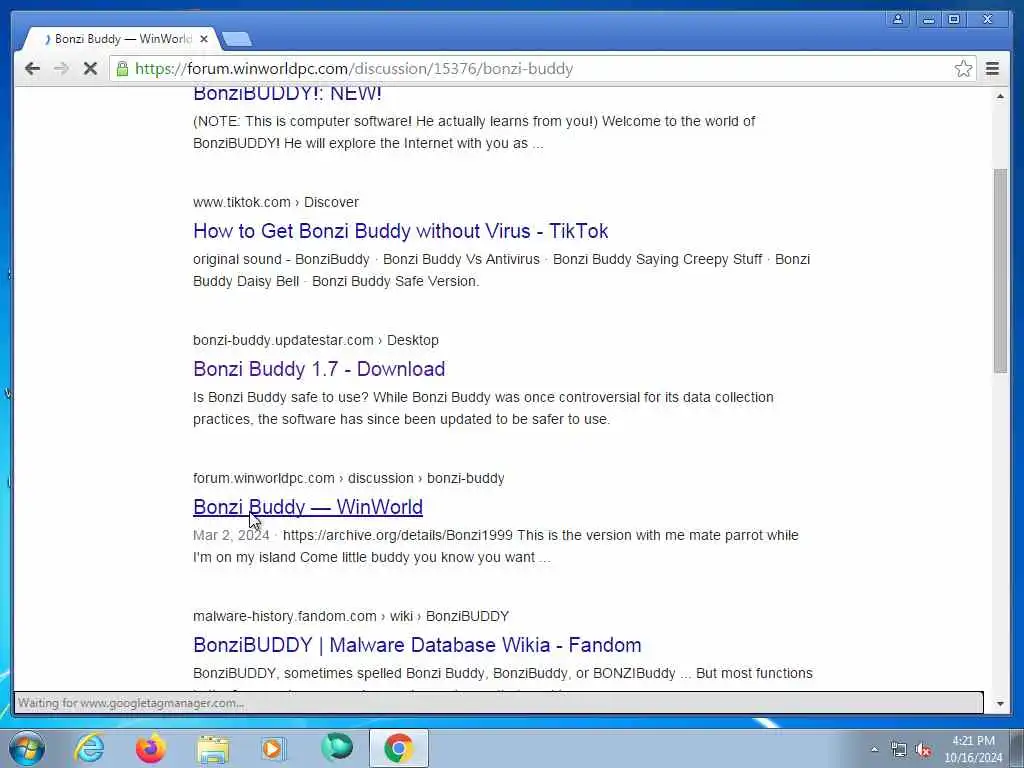Image resolution: width=1024 pixels, height=768 pixels.
Task: Open the green round taskbar application
Action: pyautogui.click(x=337, y=748)
